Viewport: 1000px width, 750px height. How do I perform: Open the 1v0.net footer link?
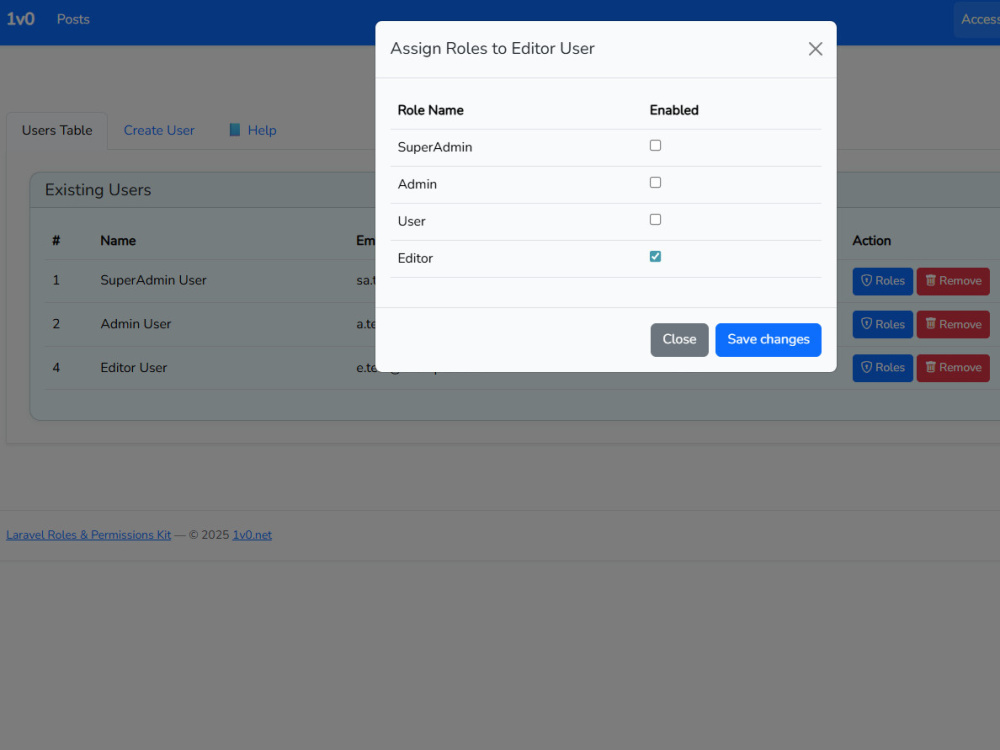[x=252, y=535]
